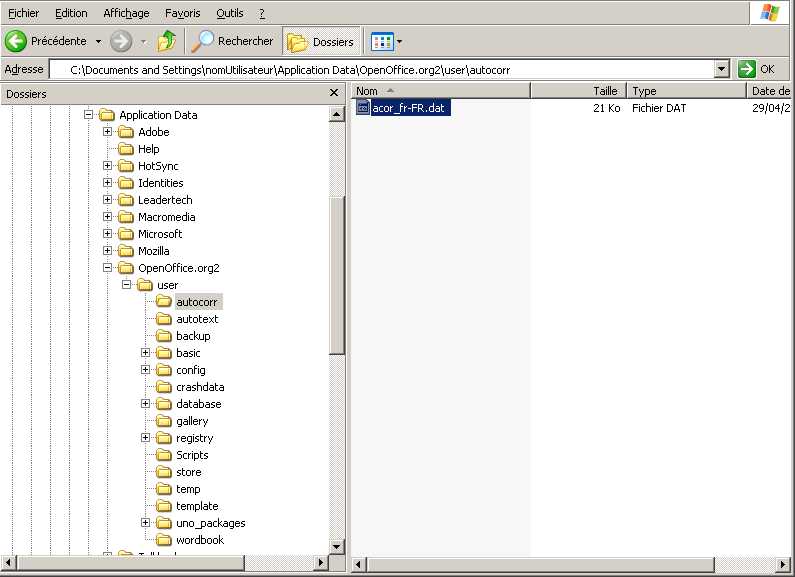Expand the Mozilla folder node
The width and height of the screenshot is (795, 577).
[107, 250]
